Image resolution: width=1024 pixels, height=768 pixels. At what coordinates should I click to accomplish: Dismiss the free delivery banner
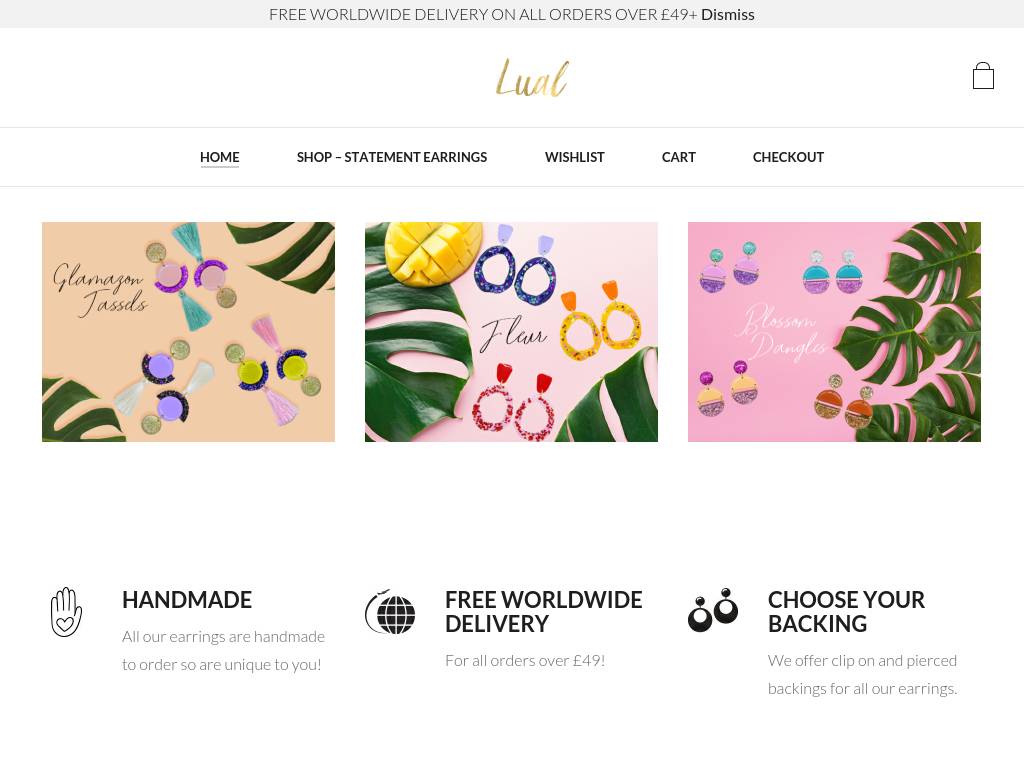pyautogui.click(x=728, y=14)
